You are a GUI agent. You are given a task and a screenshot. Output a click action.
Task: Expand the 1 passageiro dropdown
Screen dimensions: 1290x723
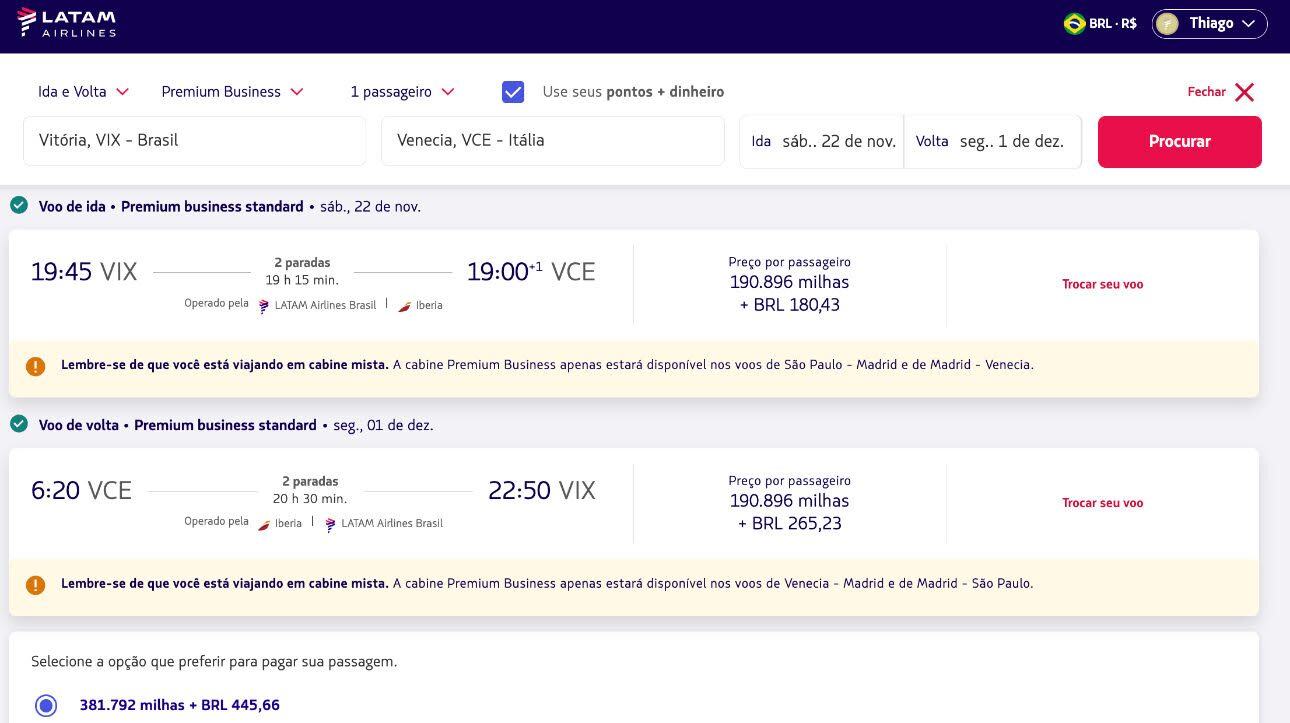(x=402, y=91)
